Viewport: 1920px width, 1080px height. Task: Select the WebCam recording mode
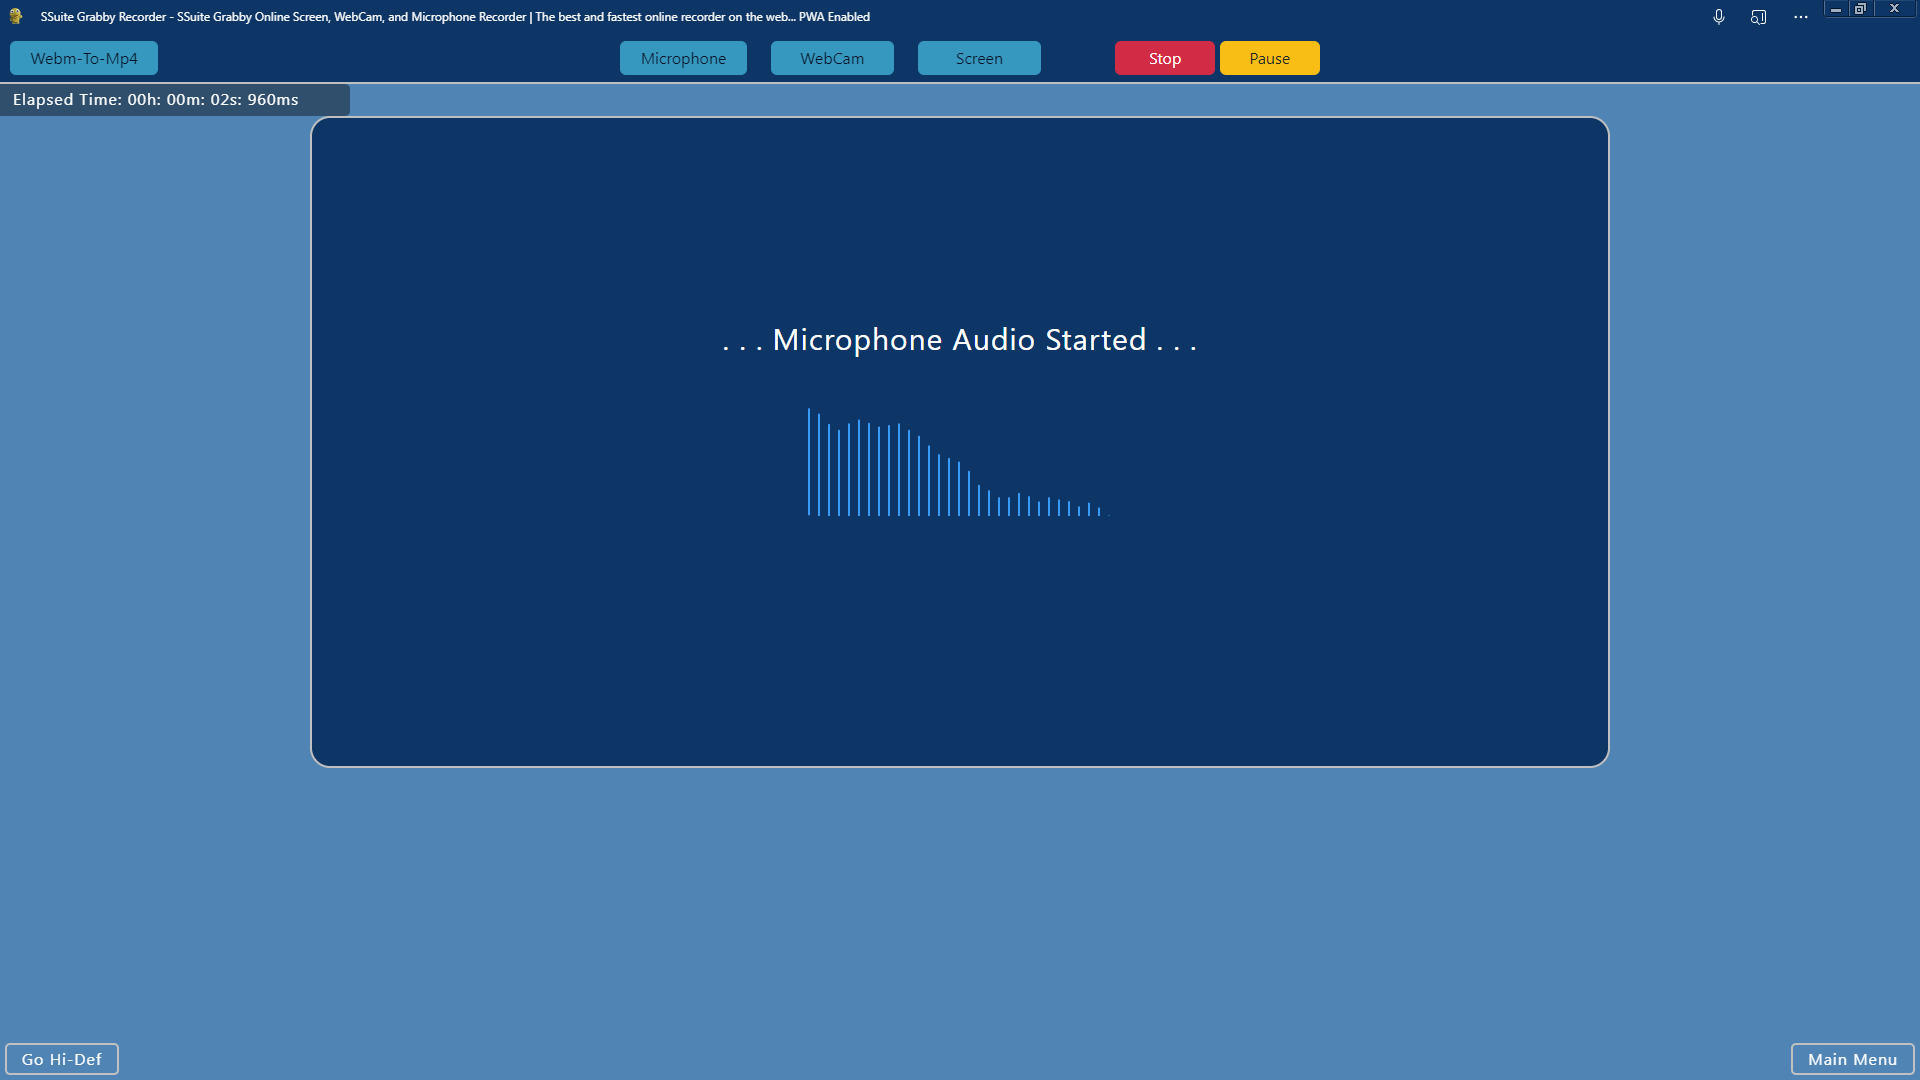[x=831, y=58]
